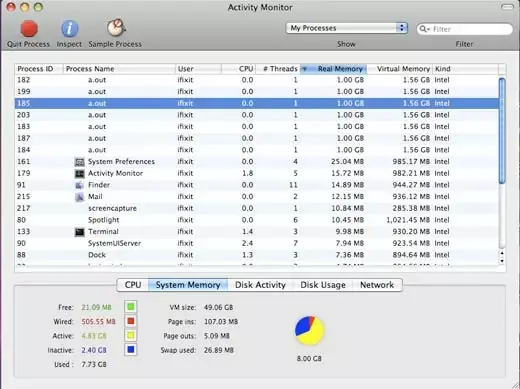Select the Terminal process name
The width and height of the screenshot is (520, 389).
pos(103,232)
